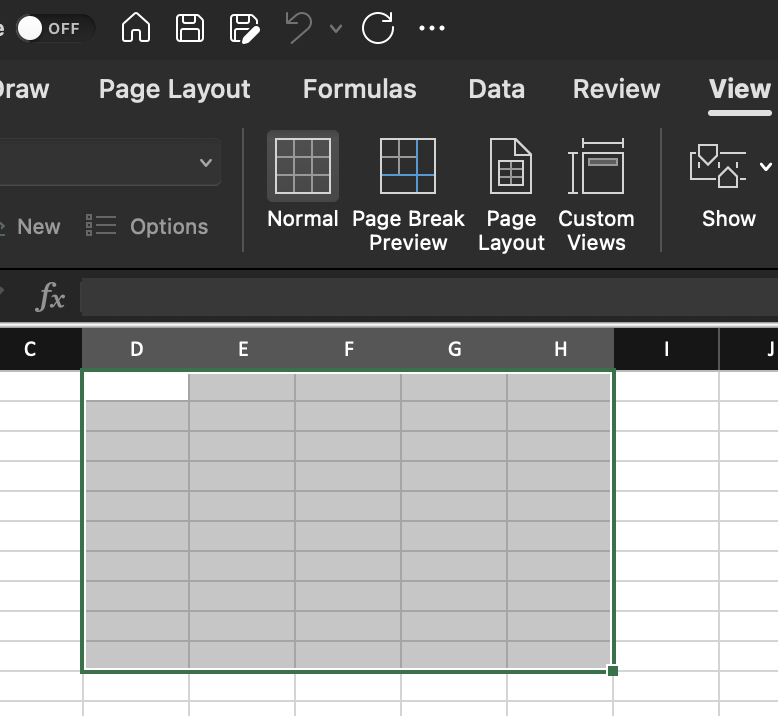
Task: Open the Formulas ribbon tab
Action: tap(359, 89)
